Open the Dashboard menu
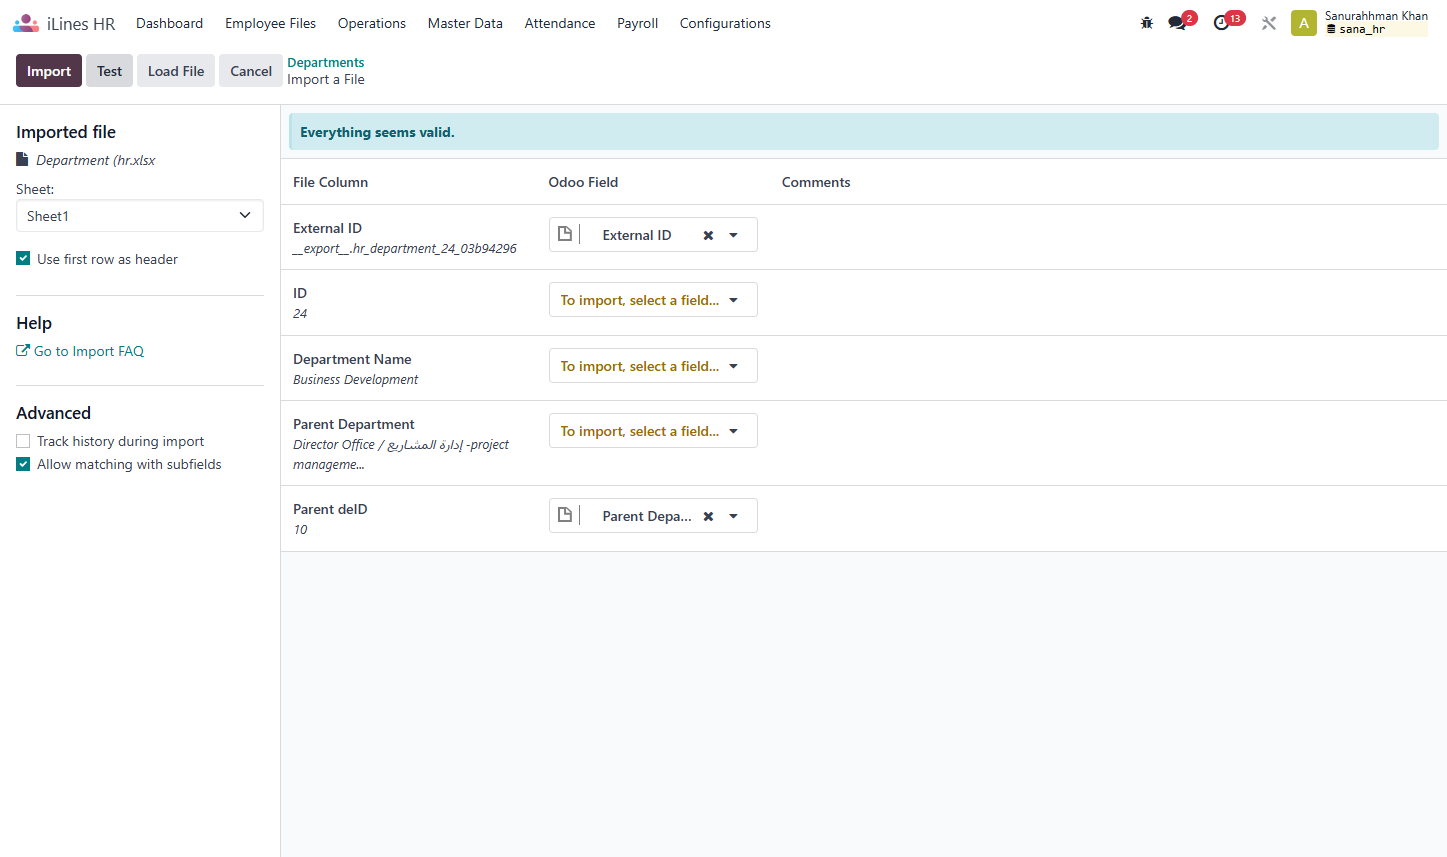Viewport: 1447px width, 857px height. (170, 23)
